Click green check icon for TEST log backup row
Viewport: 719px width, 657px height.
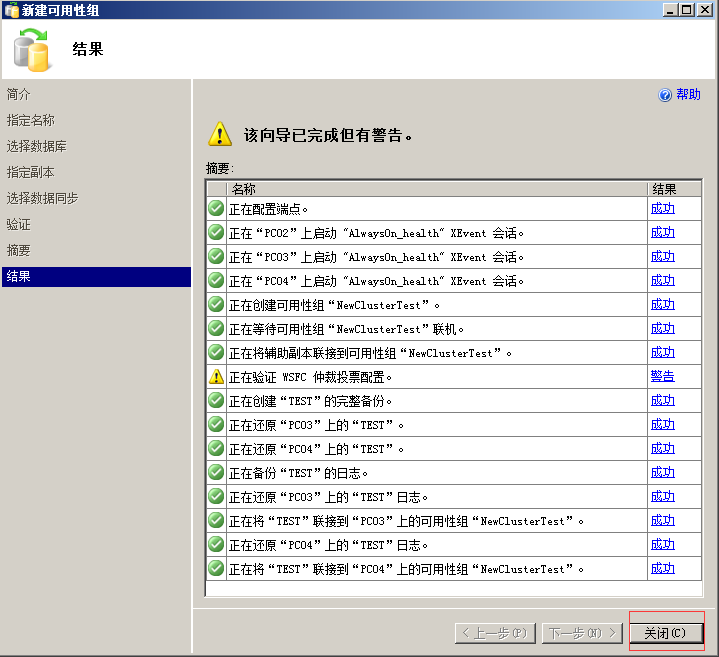216,473
